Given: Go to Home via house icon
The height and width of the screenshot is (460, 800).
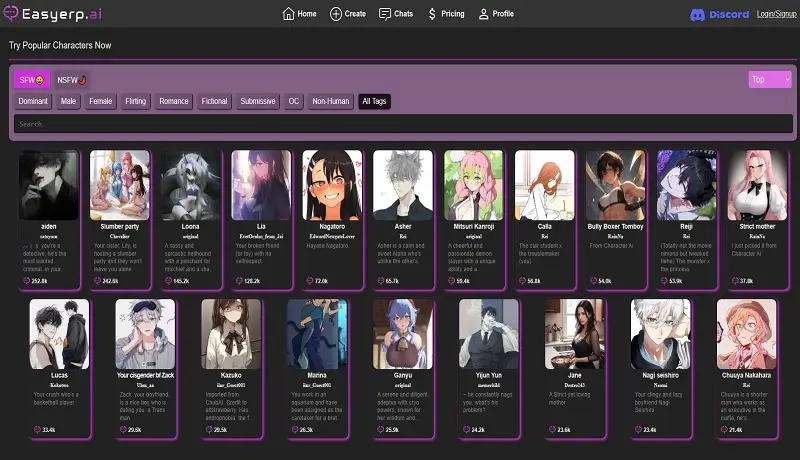Looking at the screenshot, I should coord(289,14).
